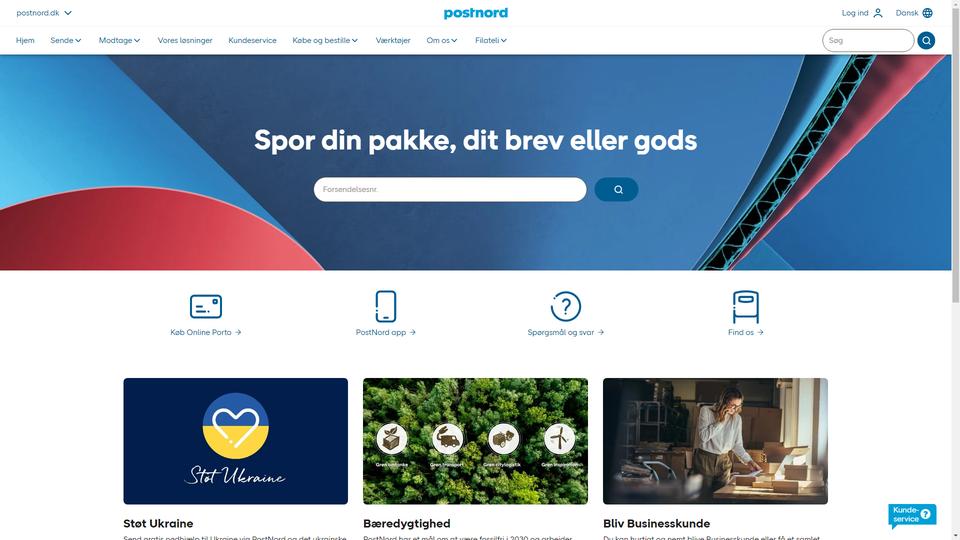This screenshot has width=960, height=540.
Task: Open the Kundeservice chat help bubble
Action: pos(912,515)
